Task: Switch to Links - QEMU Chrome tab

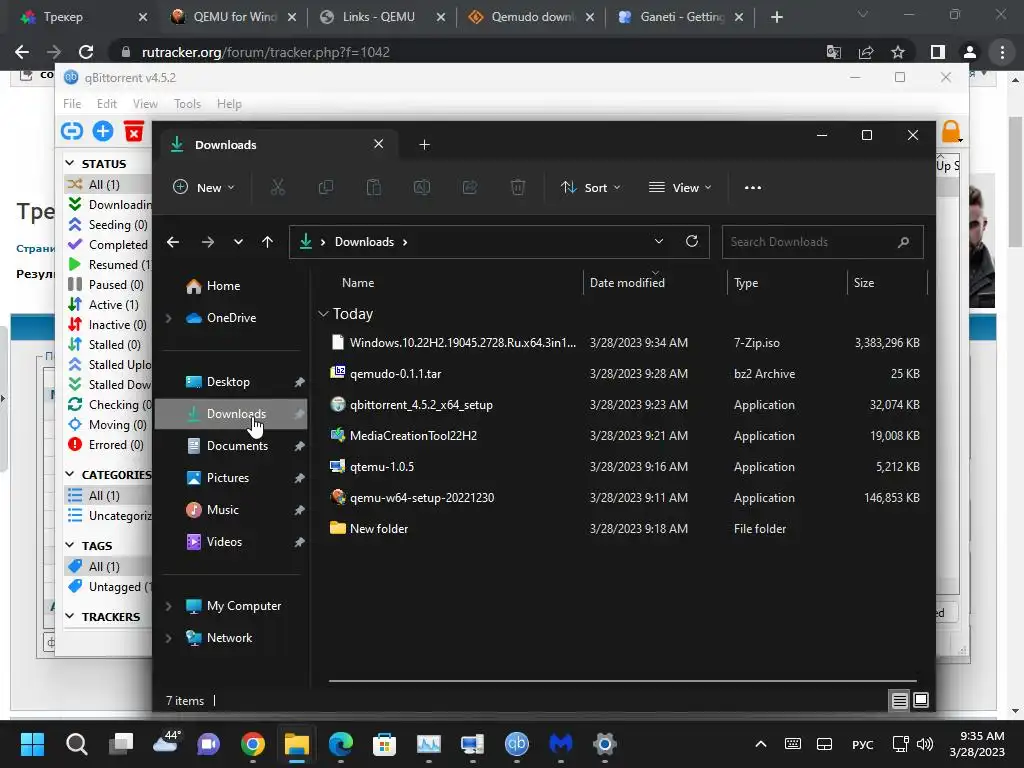Action: coord(377,17)
